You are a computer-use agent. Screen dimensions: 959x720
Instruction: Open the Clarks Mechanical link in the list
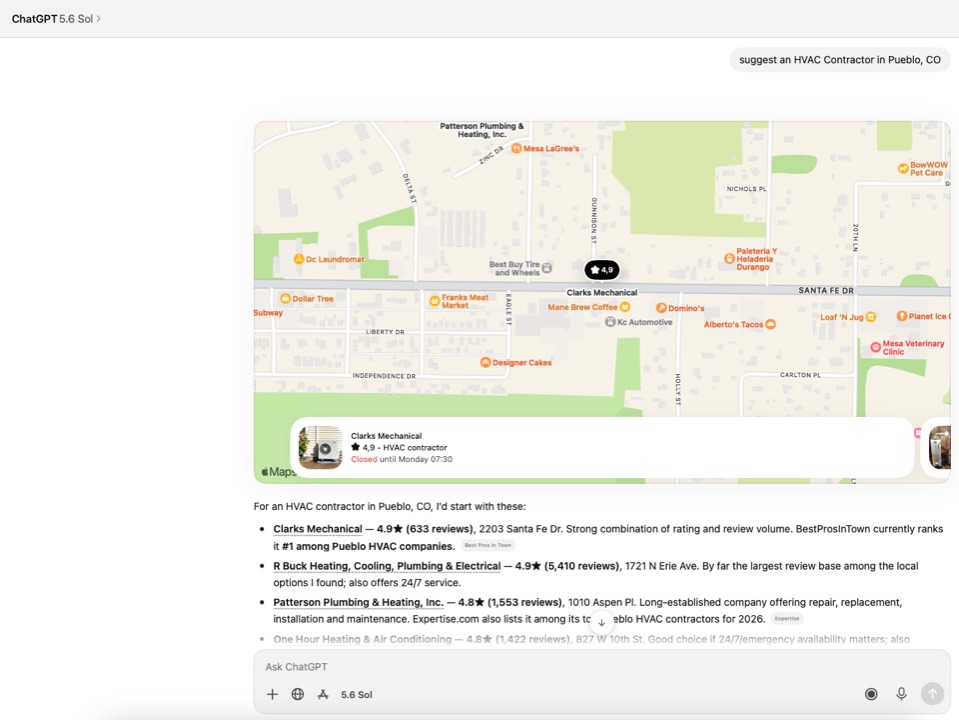click(317, 529)
